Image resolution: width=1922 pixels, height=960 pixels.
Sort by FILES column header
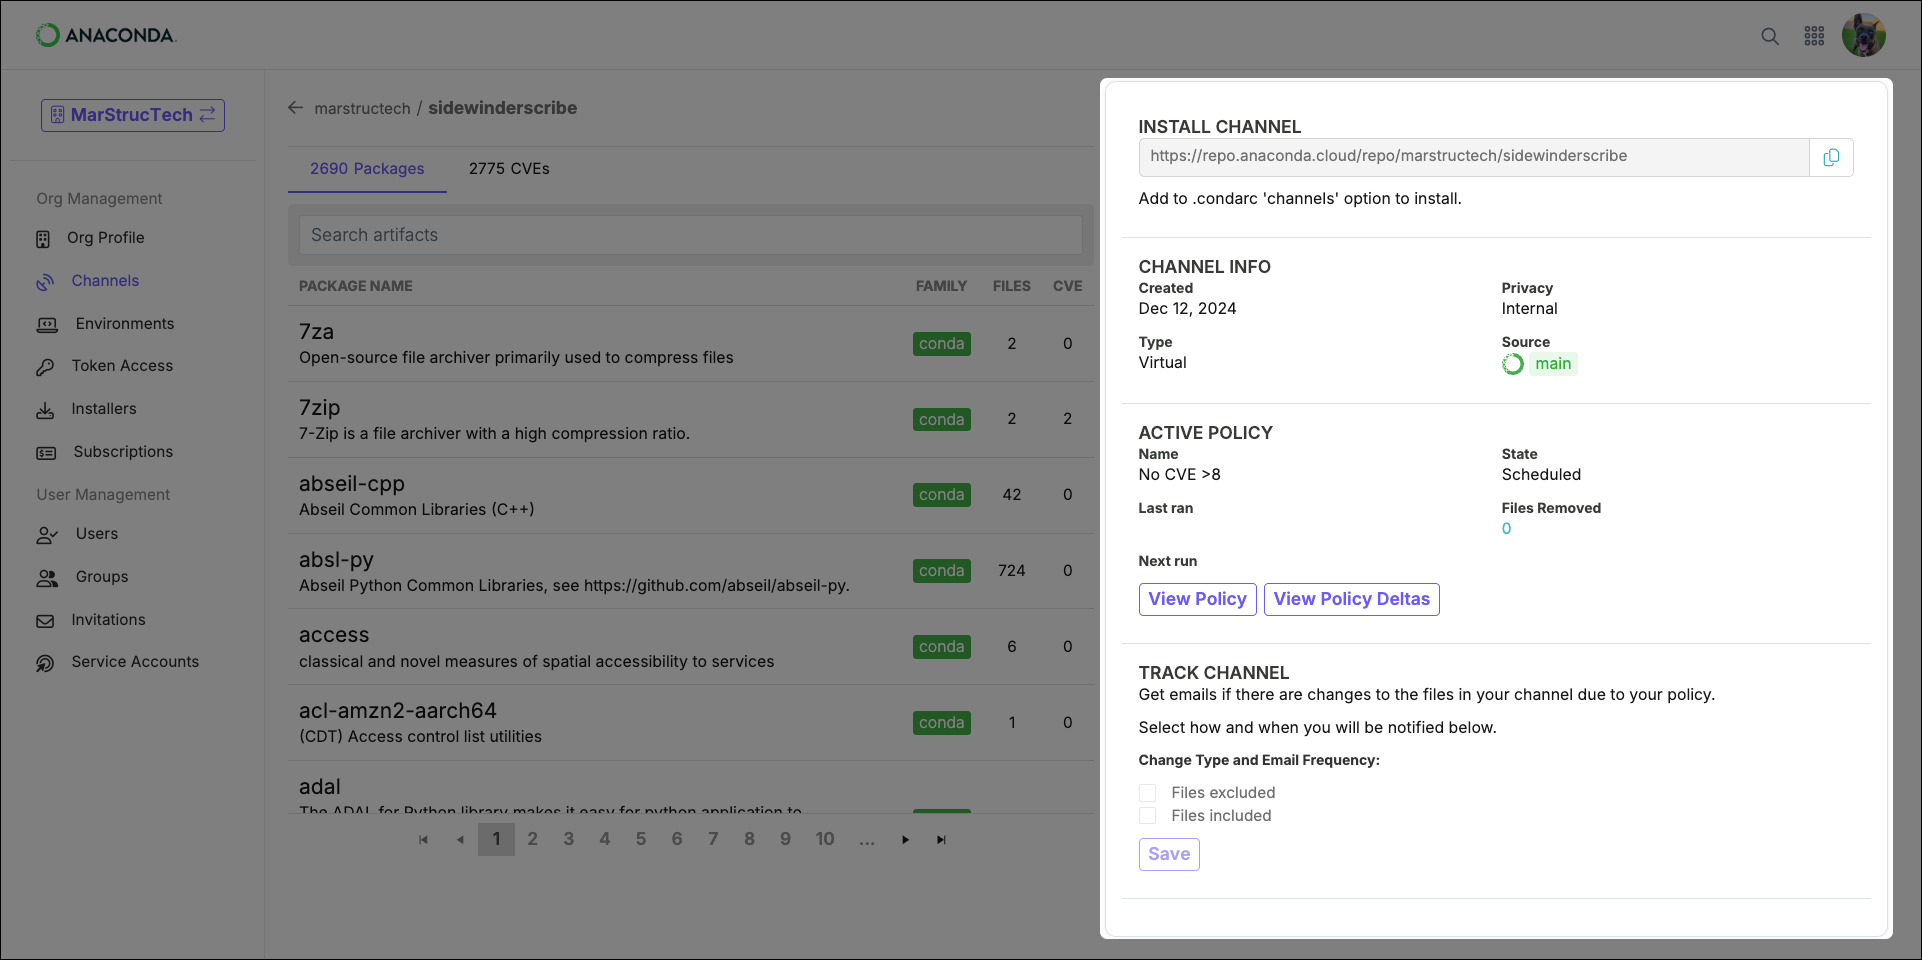click(x=1011, y=286)
